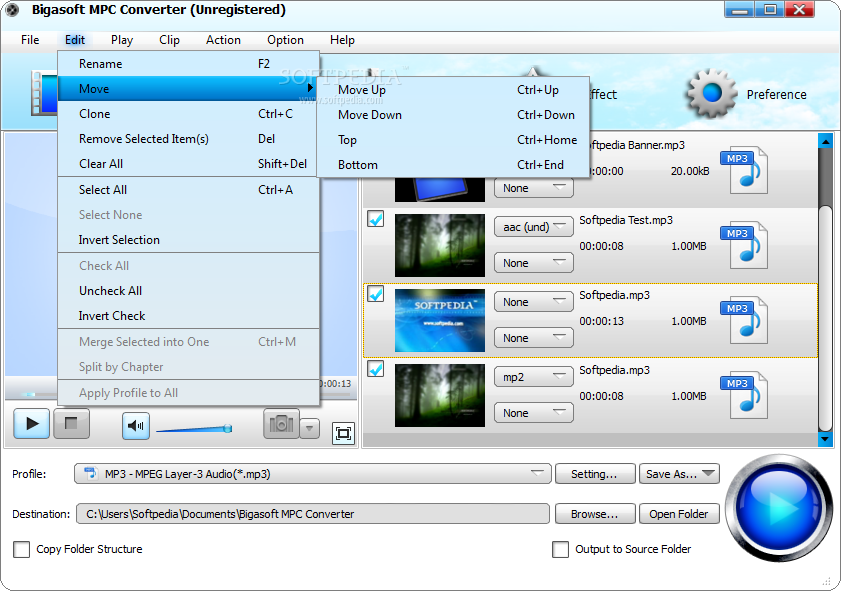This screenshot has width=841, height=591.
Task: Open the Help menu
Action: point(342,40)
